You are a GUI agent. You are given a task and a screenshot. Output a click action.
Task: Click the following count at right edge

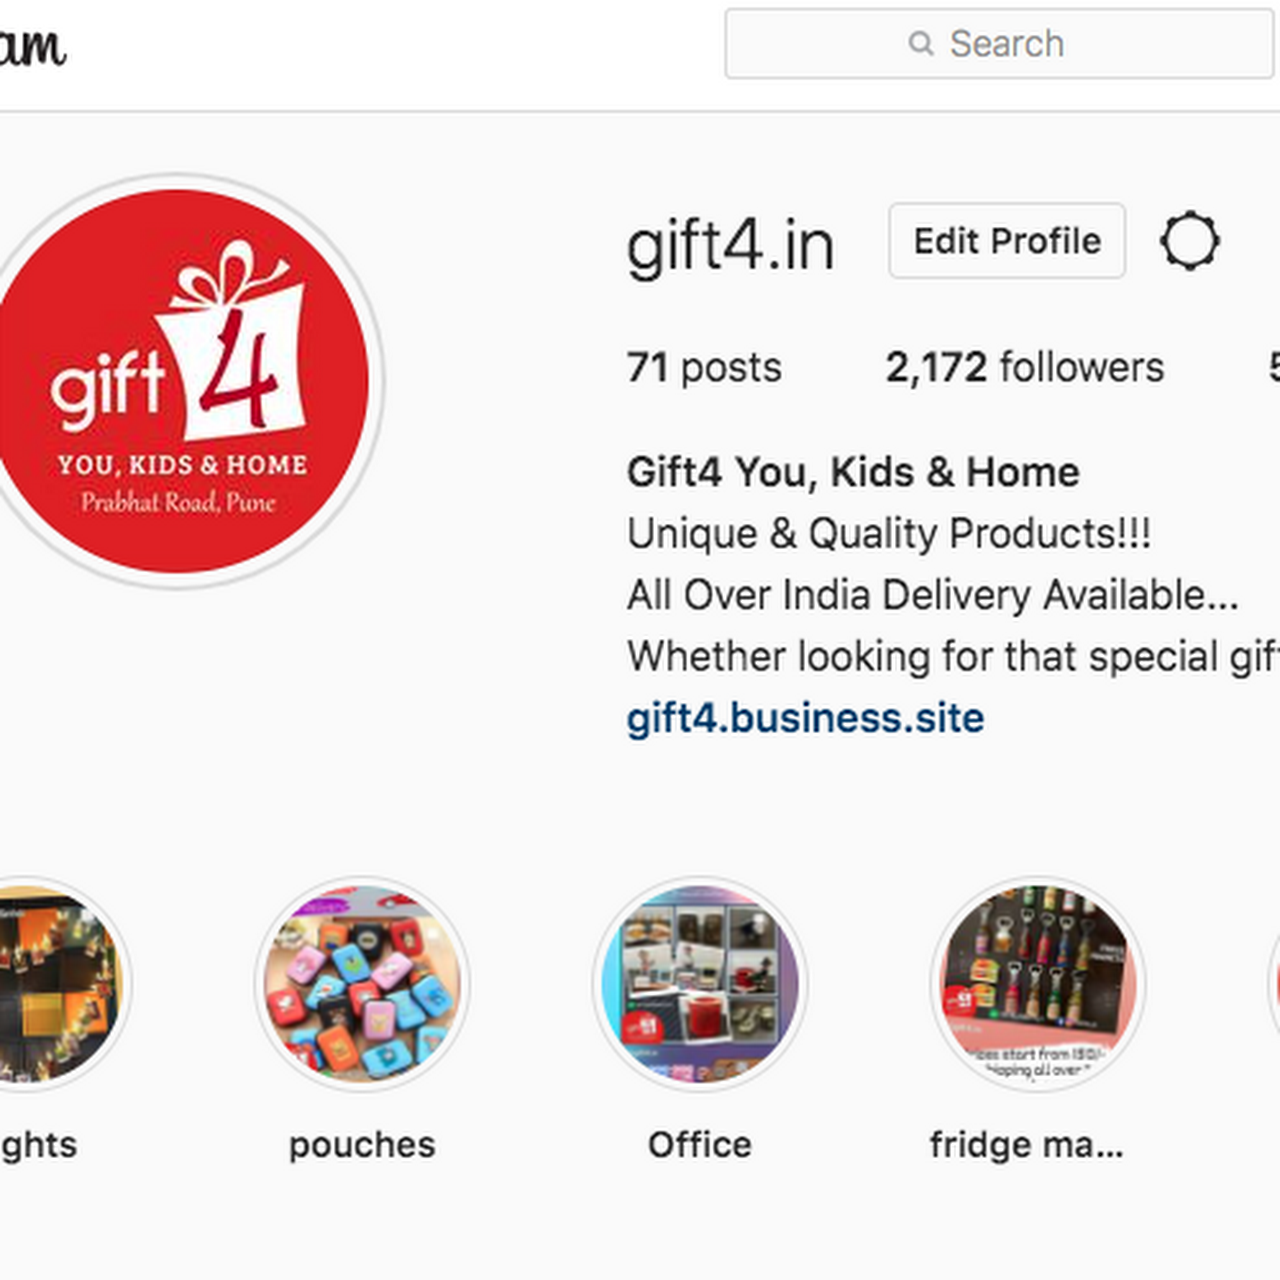(x=1275, y=367)
